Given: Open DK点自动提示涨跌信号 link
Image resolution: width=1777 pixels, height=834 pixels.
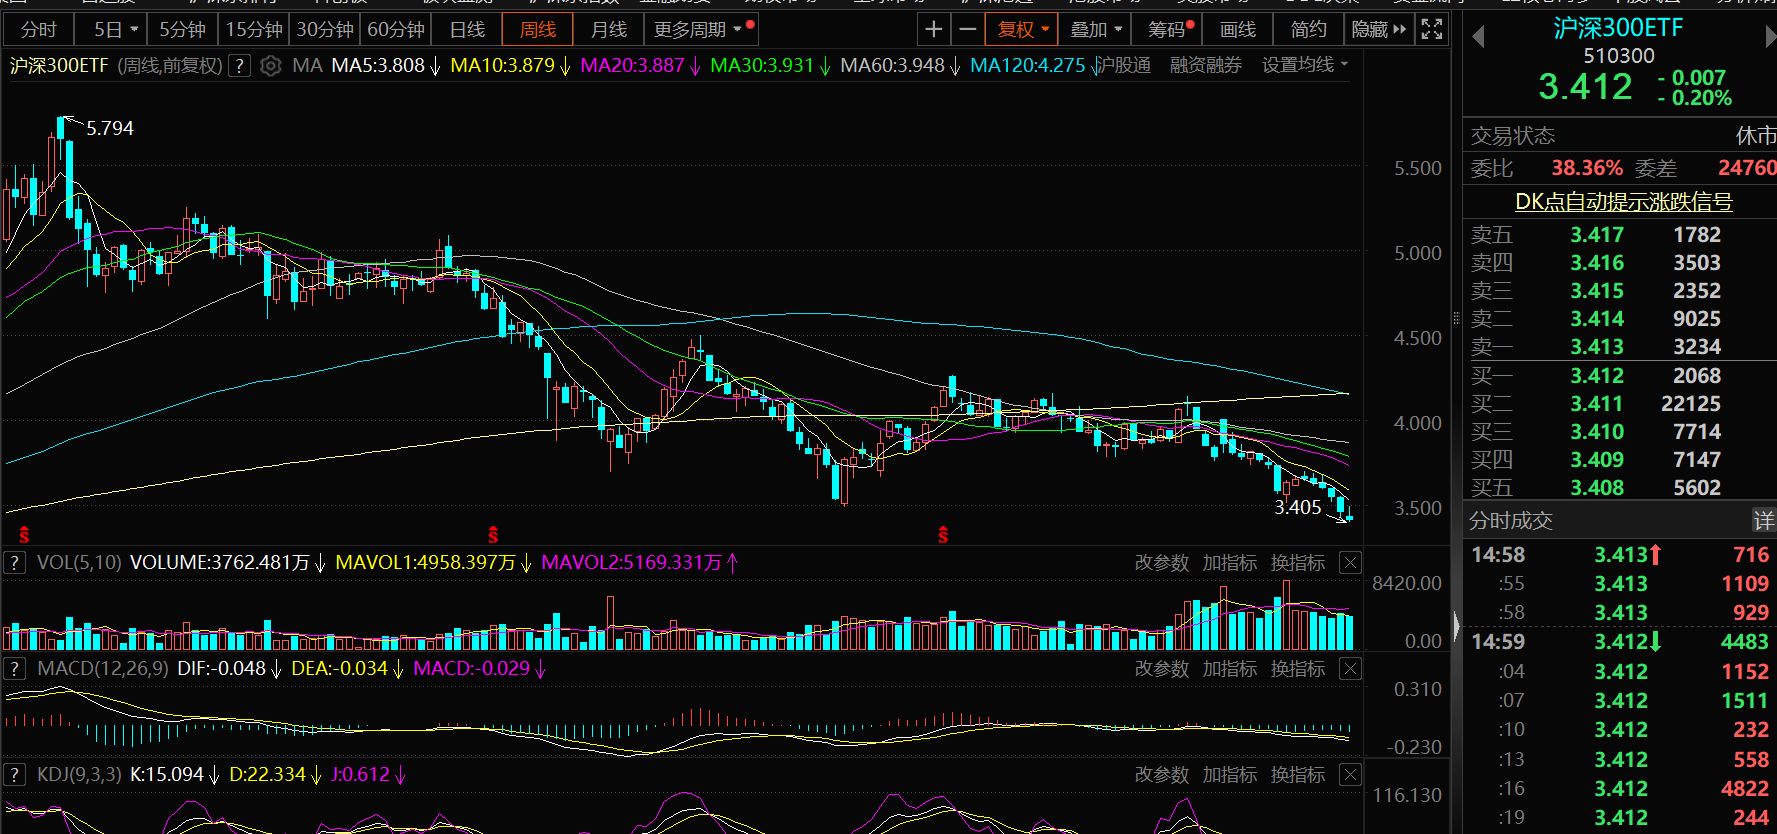Looking at the screenshot, I should (1624, 202).
